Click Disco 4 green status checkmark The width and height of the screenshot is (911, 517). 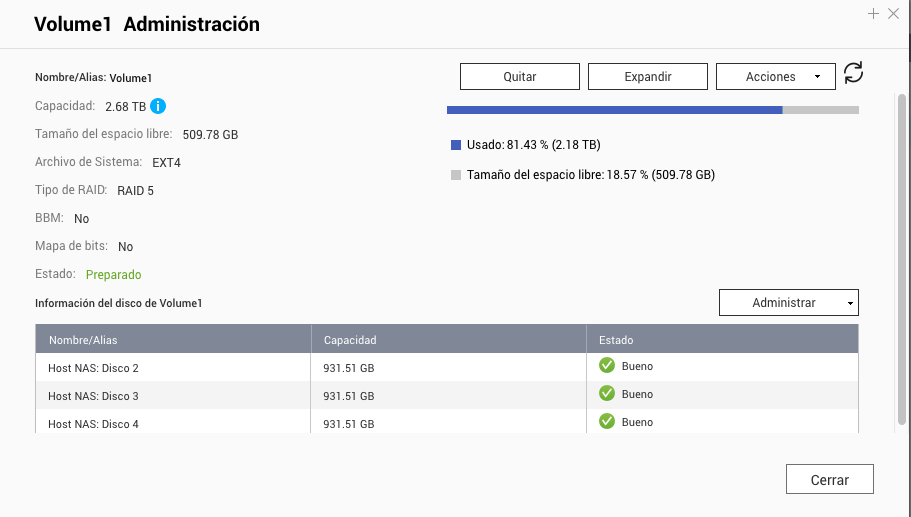pos(606,422)
